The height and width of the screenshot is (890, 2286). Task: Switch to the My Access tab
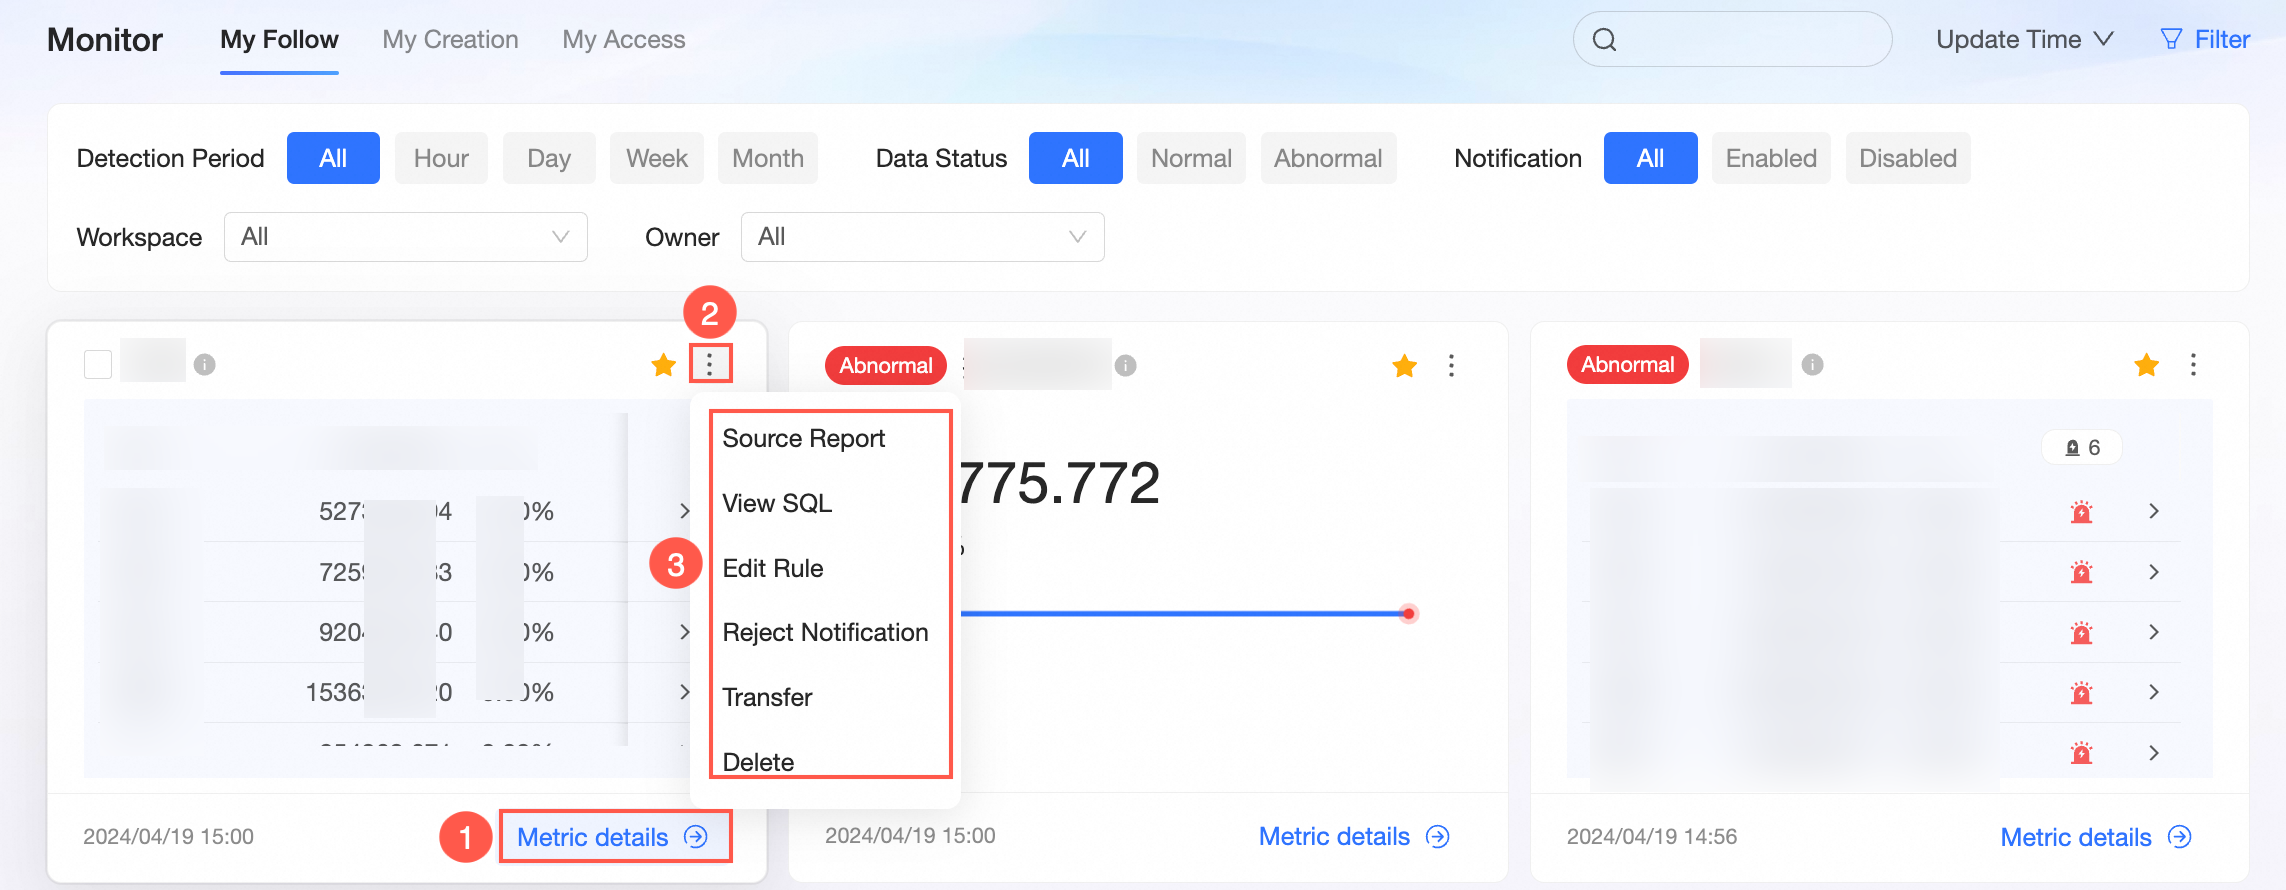[624, 40]
